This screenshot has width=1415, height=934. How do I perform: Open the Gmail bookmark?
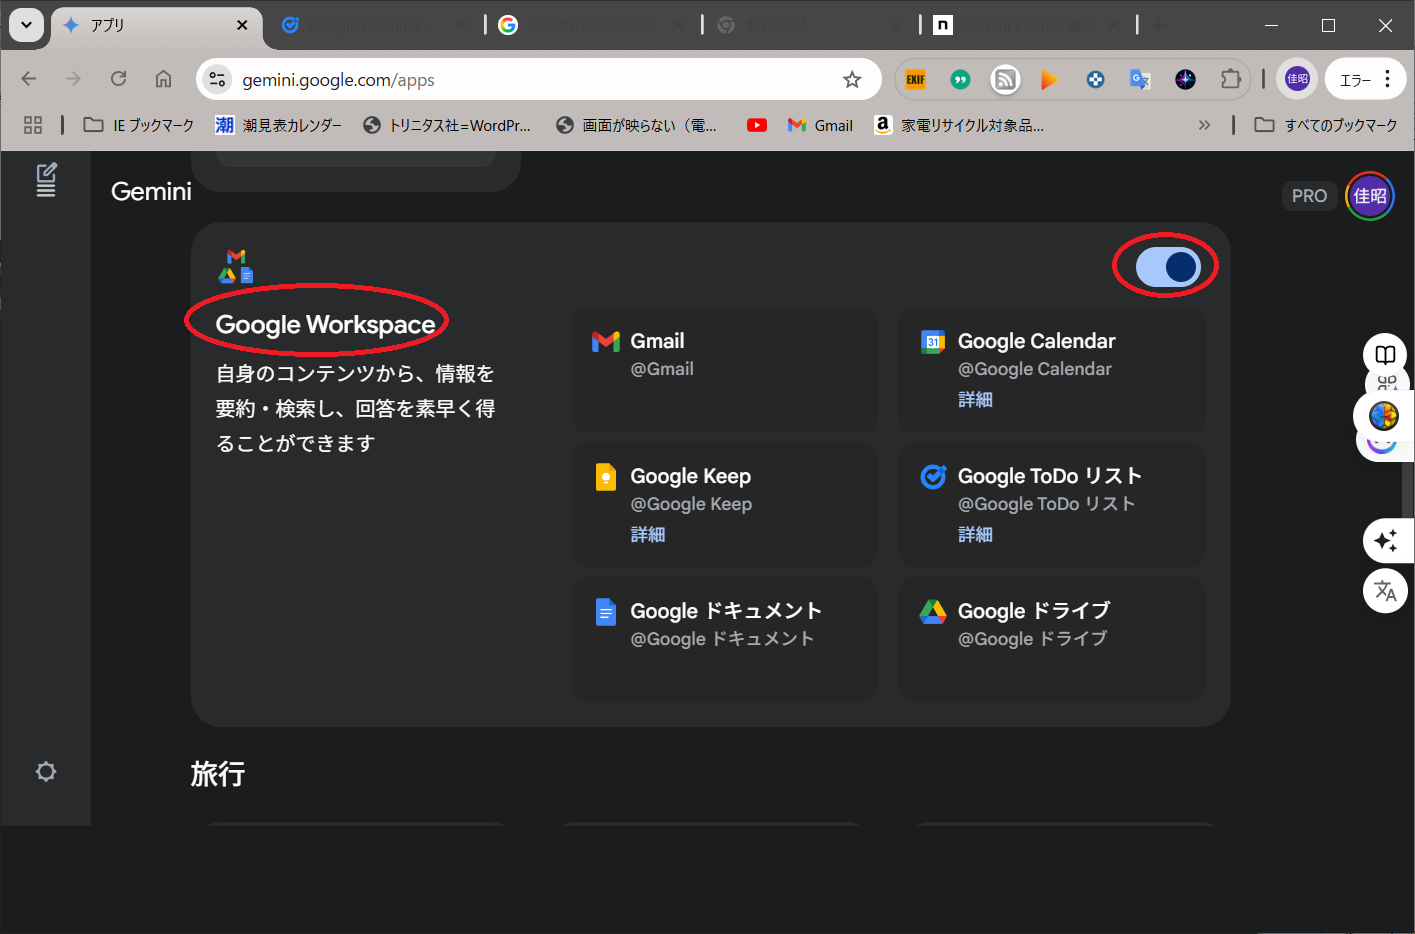point(820,125)
